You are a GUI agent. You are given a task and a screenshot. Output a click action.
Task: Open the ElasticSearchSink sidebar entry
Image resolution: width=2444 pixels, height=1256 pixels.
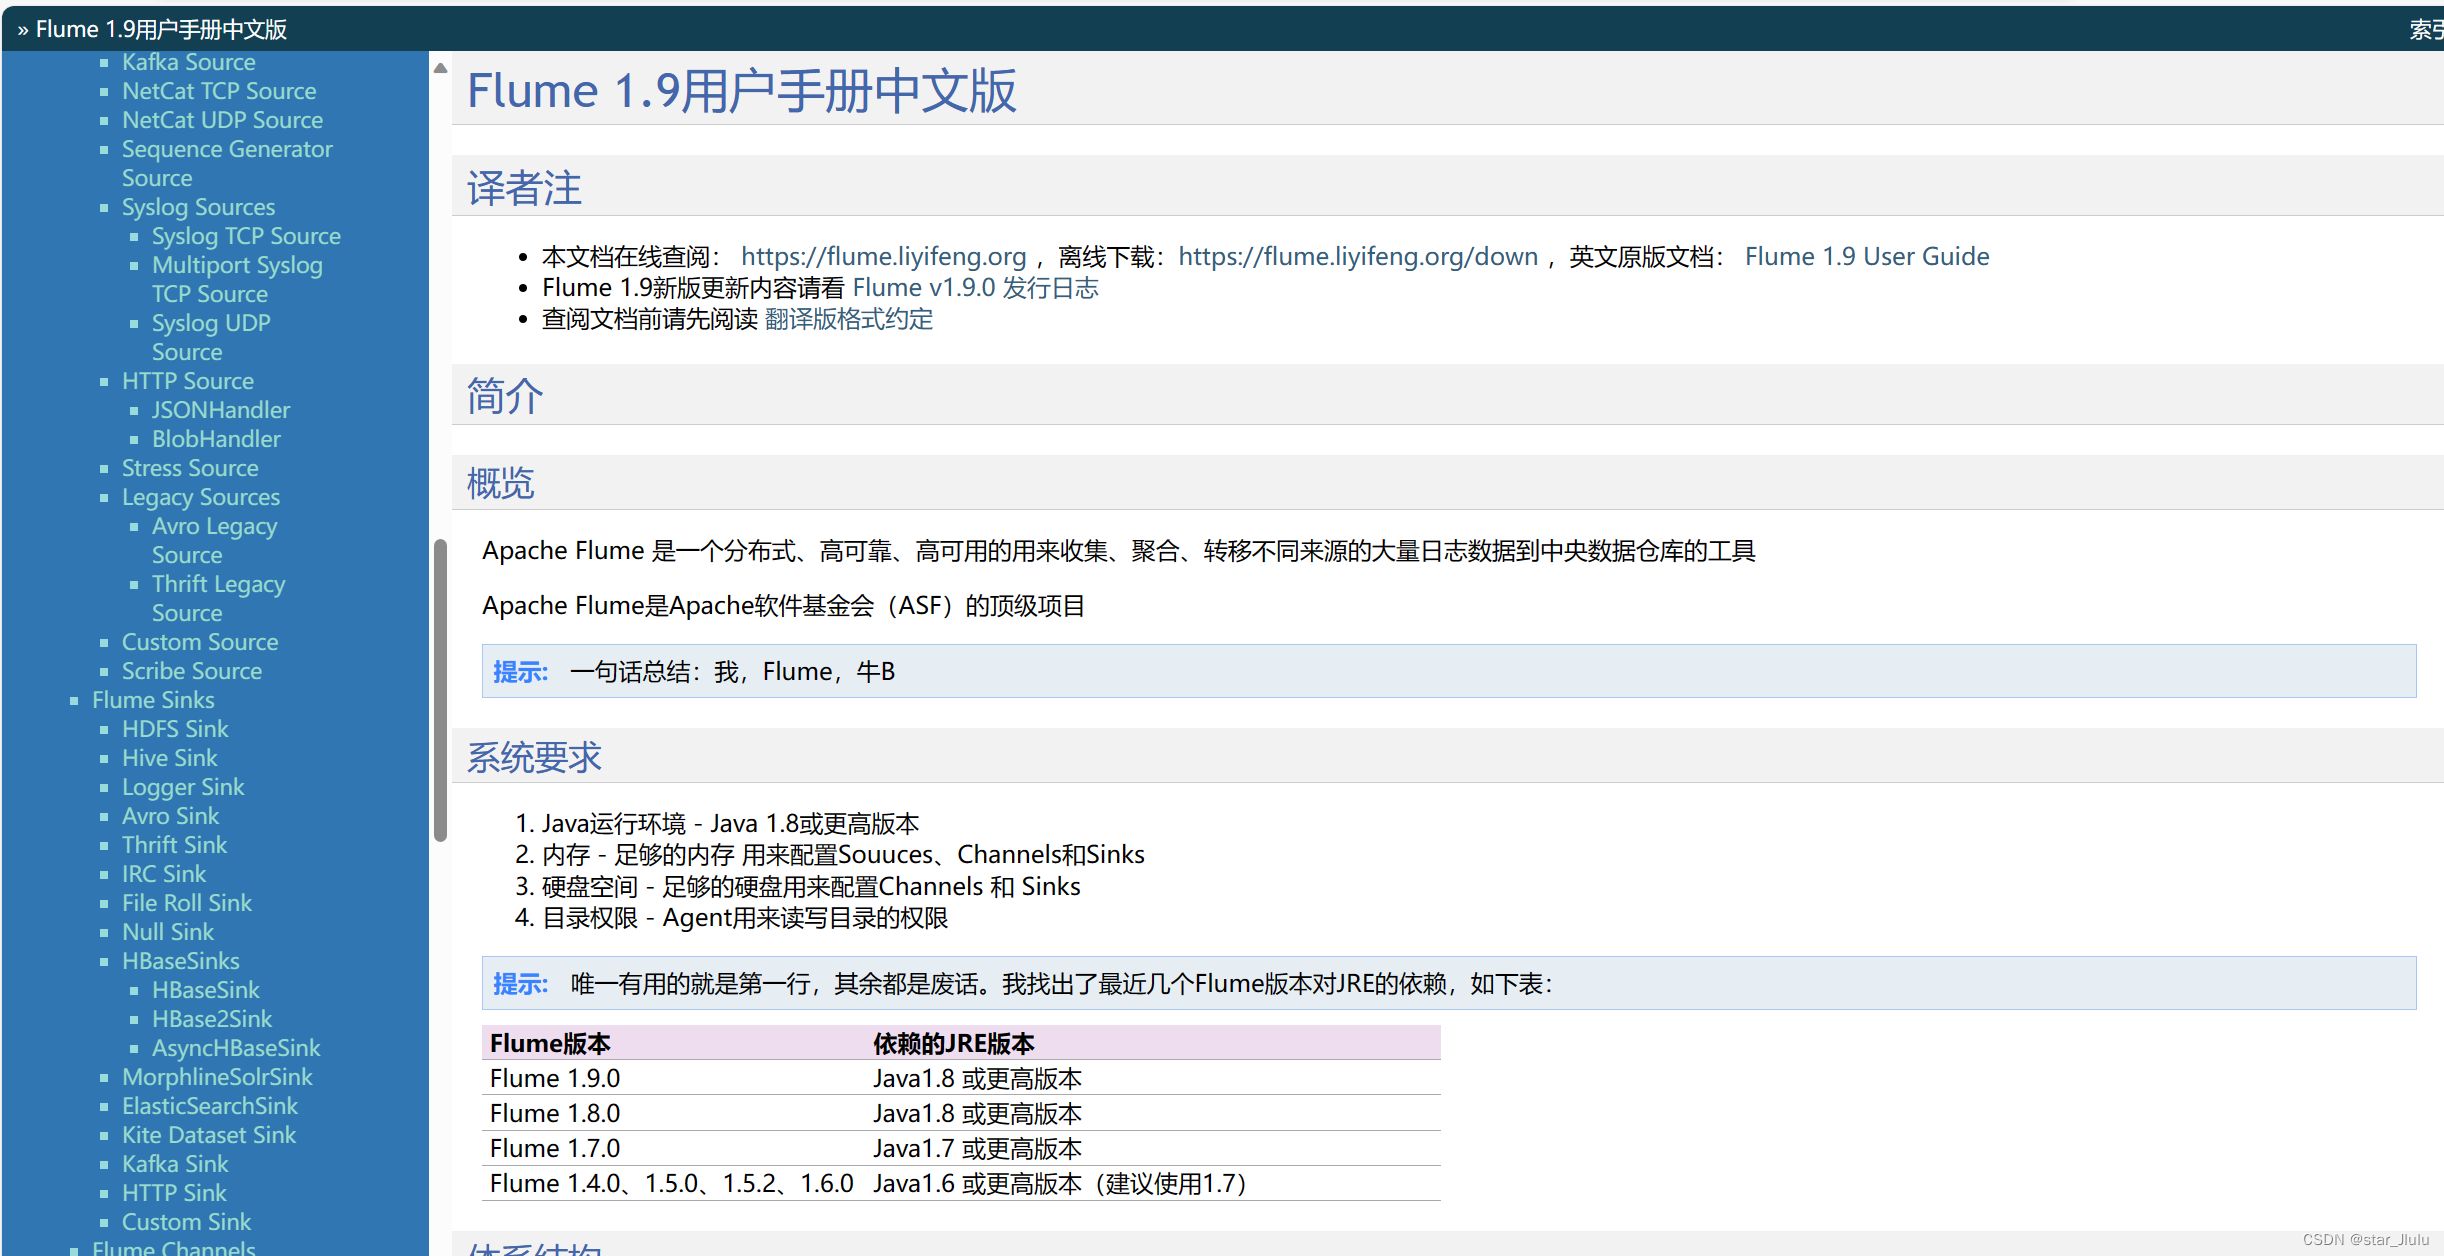coord(209,1106)
